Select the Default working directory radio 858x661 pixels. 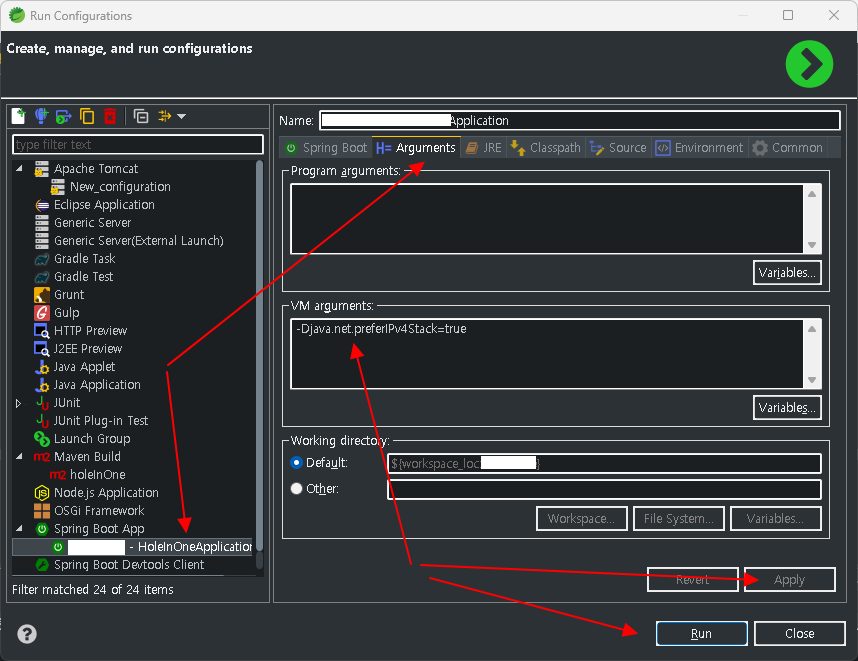click(x=296, y=463)
